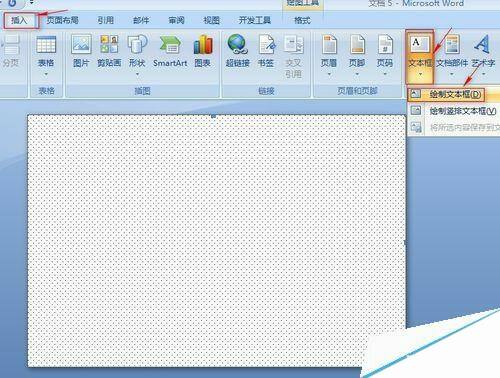
Task: Expand the 艺术字 dropdown arrow
Action: pyautogui.click(x=483, y=74)
